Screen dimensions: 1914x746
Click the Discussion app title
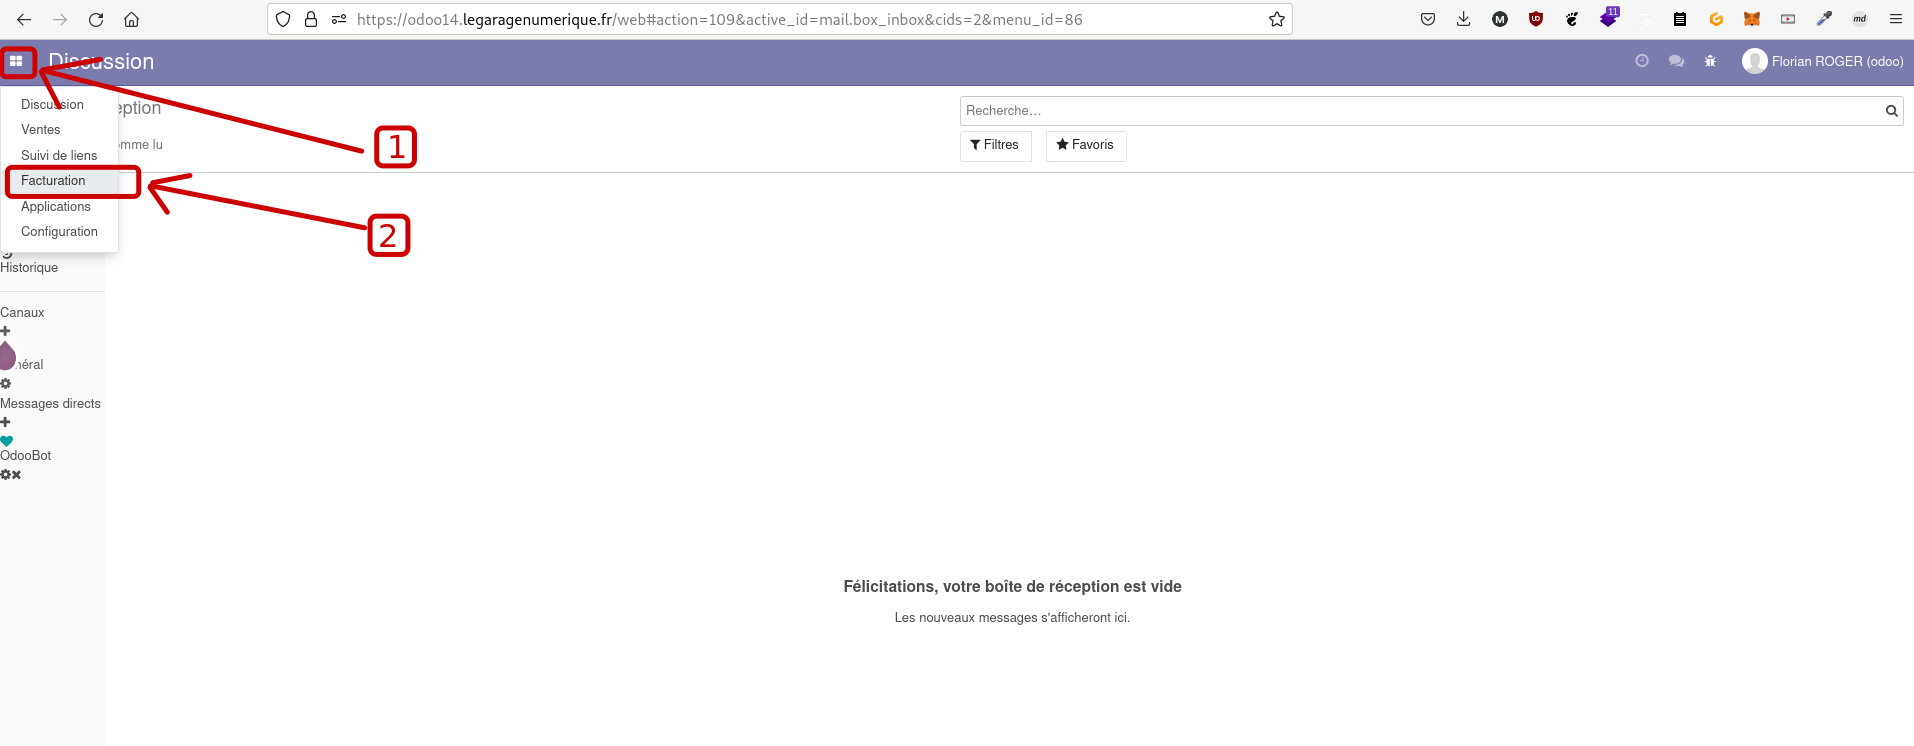(101, 61)
